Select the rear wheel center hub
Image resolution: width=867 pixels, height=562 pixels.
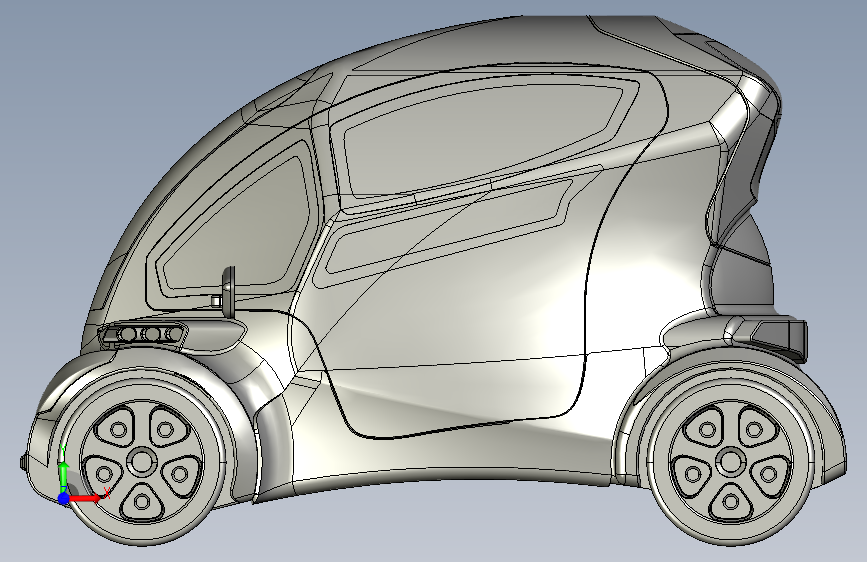tap(731, 462)
